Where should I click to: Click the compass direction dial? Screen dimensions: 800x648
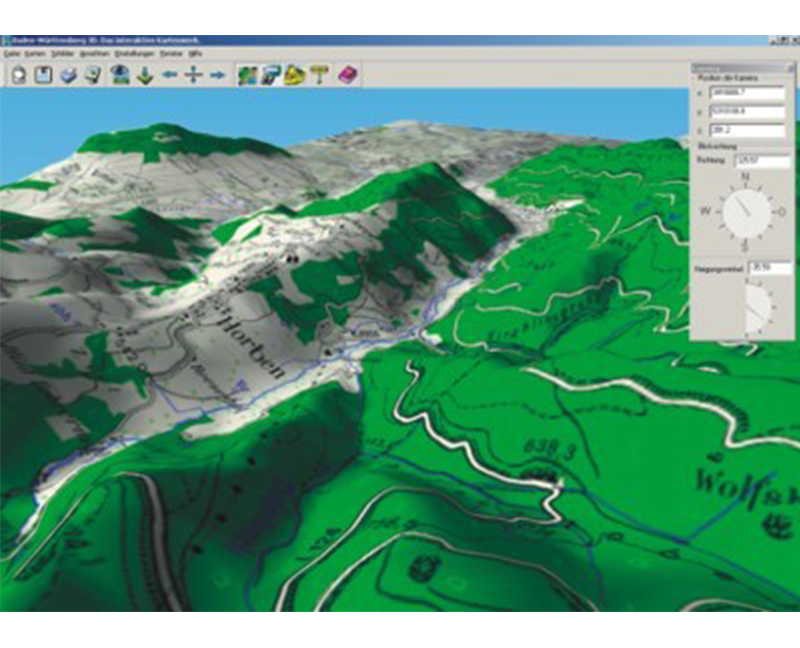click(x=748, y=210)
